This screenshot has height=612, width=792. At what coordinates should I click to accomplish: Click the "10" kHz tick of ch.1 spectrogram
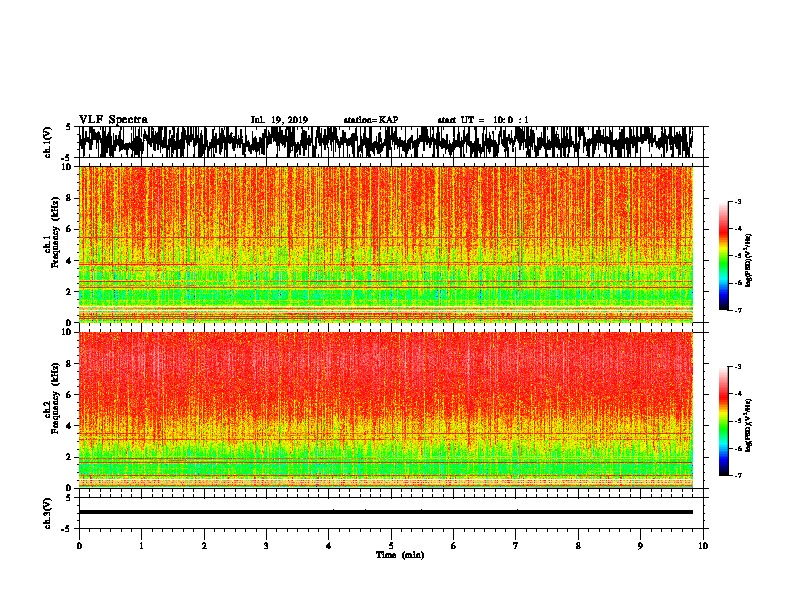click(x=68, y=167)
